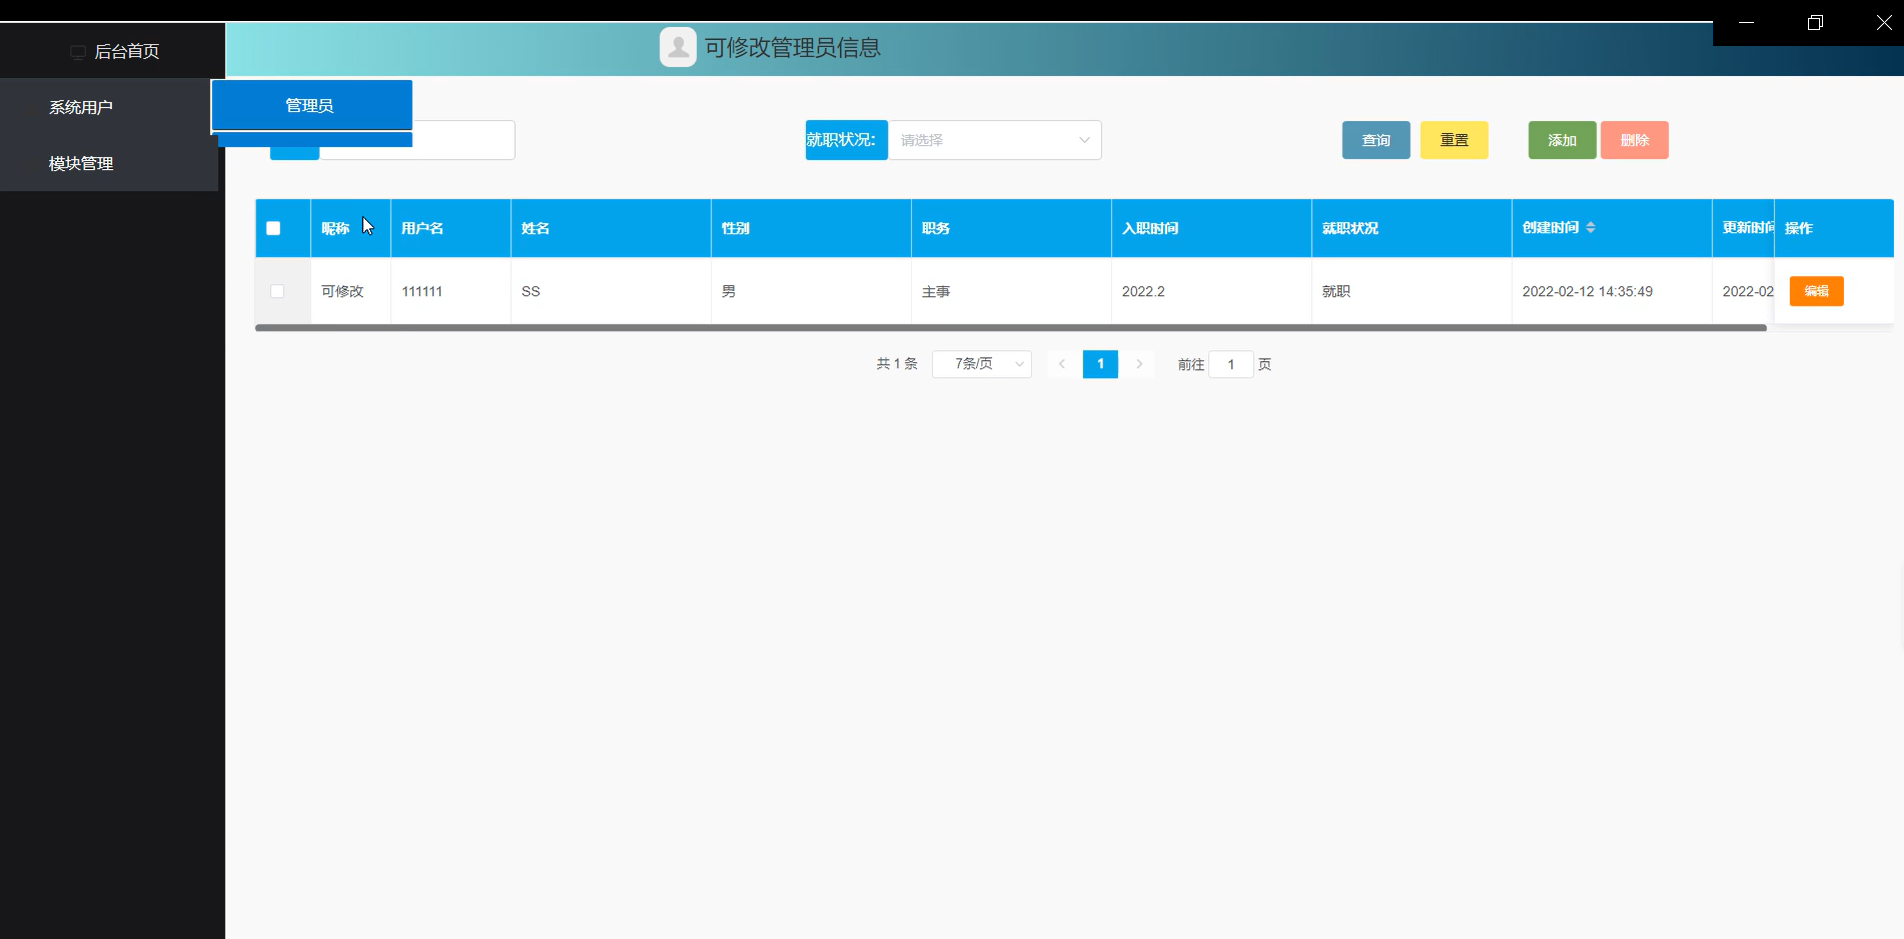
Task: Toggle the select-all checkbox in table header
Action: click(273, 228)
